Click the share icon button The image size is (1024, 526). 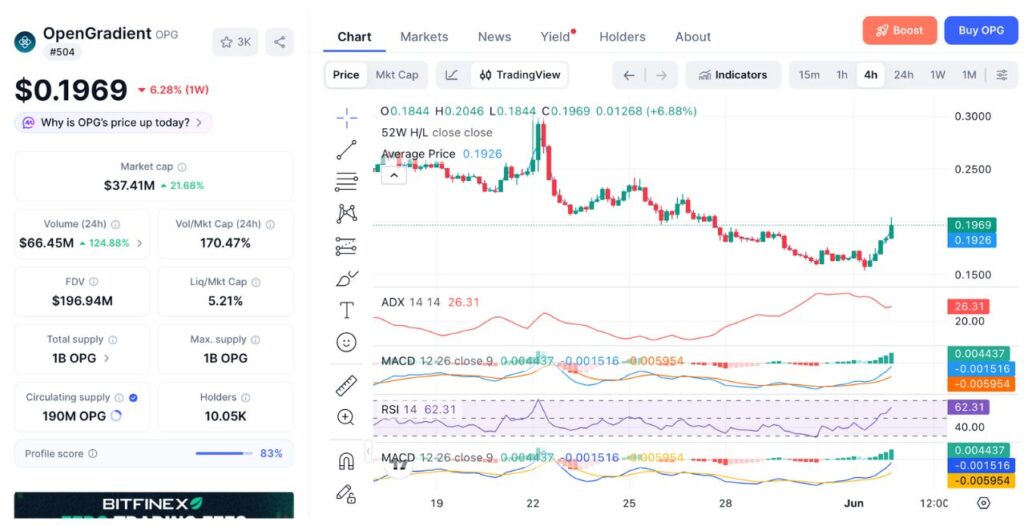[280, 42]
